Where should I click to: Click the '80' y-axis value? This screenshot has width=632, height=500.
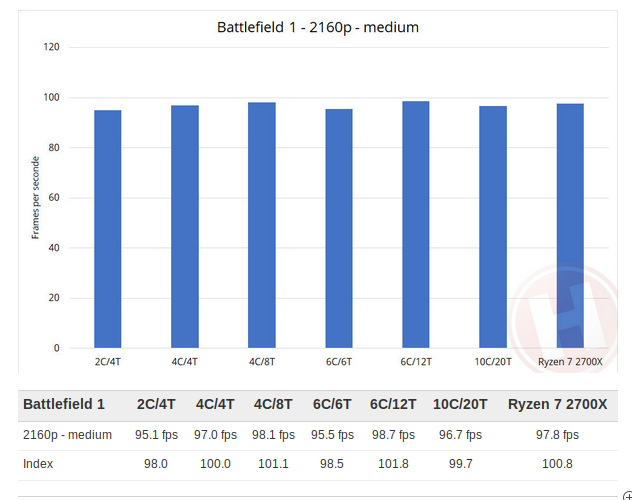[54, 147]
